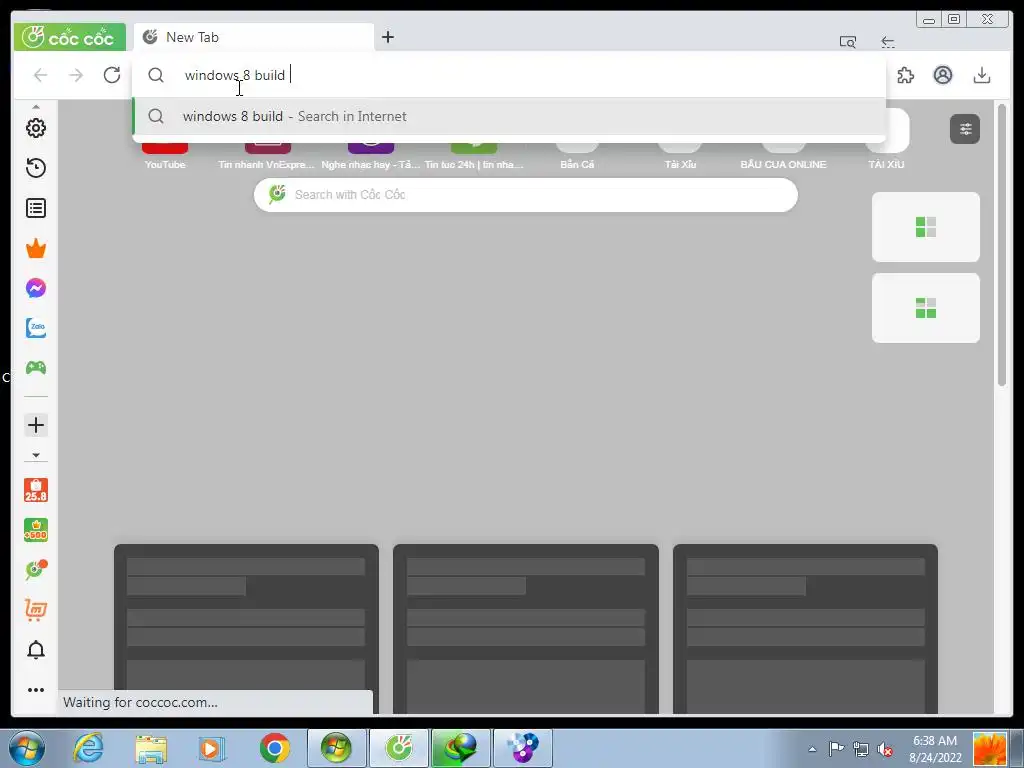Open a new tab with plus button
Screen dimensions: 1024x768
[x=388, y=37]
